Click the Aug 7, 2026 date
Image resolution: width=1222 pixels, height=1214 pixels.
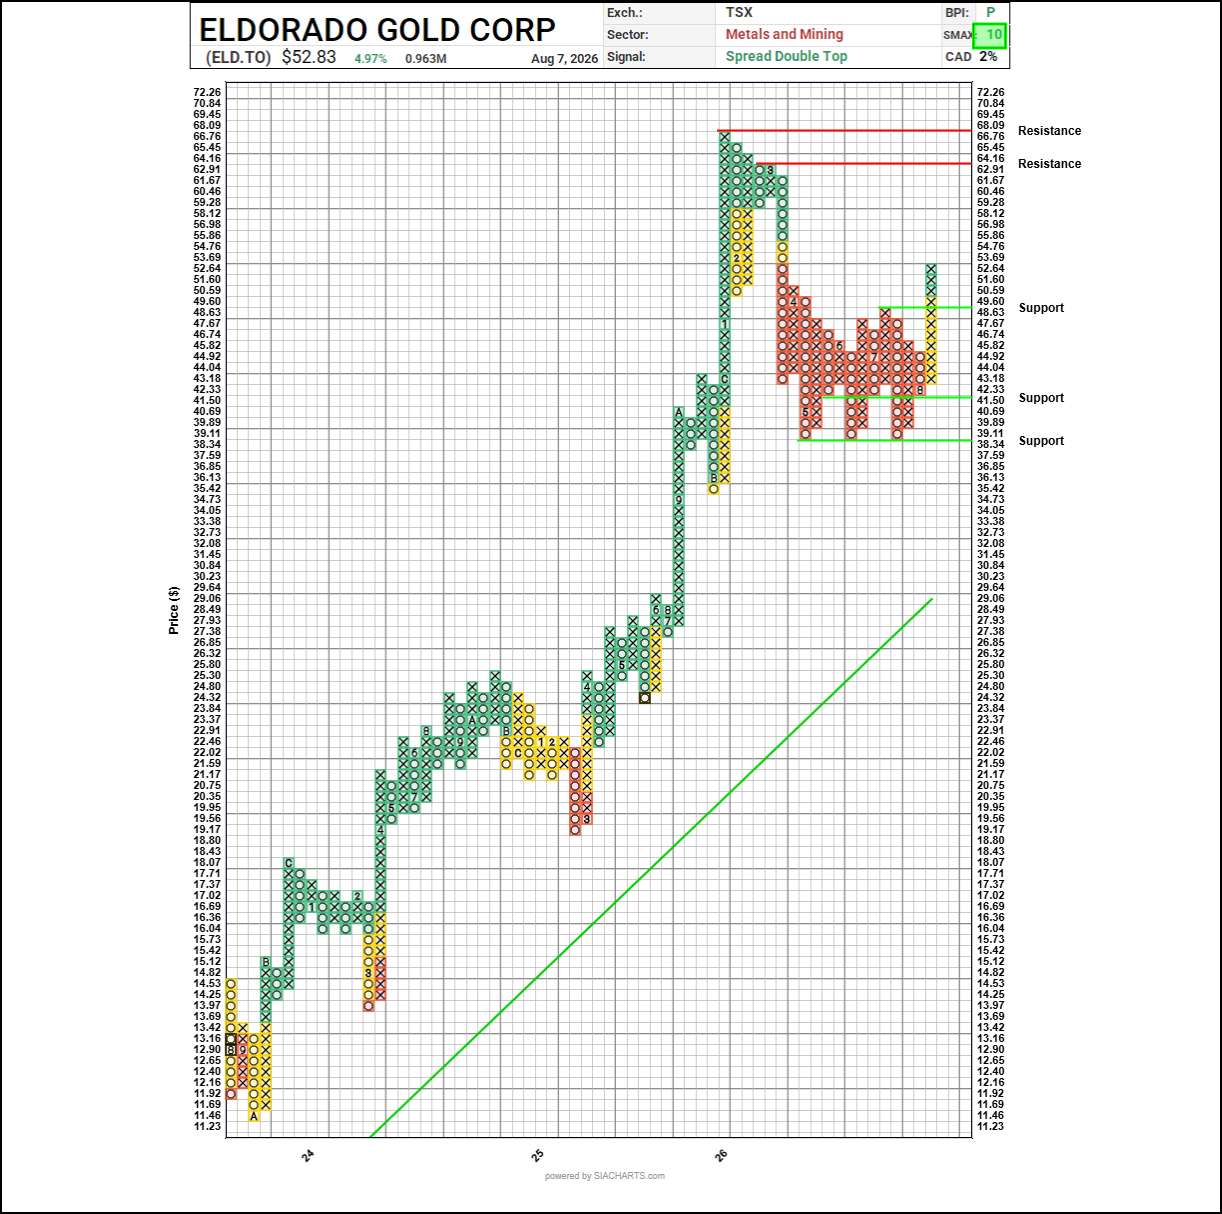click(564, 59)
